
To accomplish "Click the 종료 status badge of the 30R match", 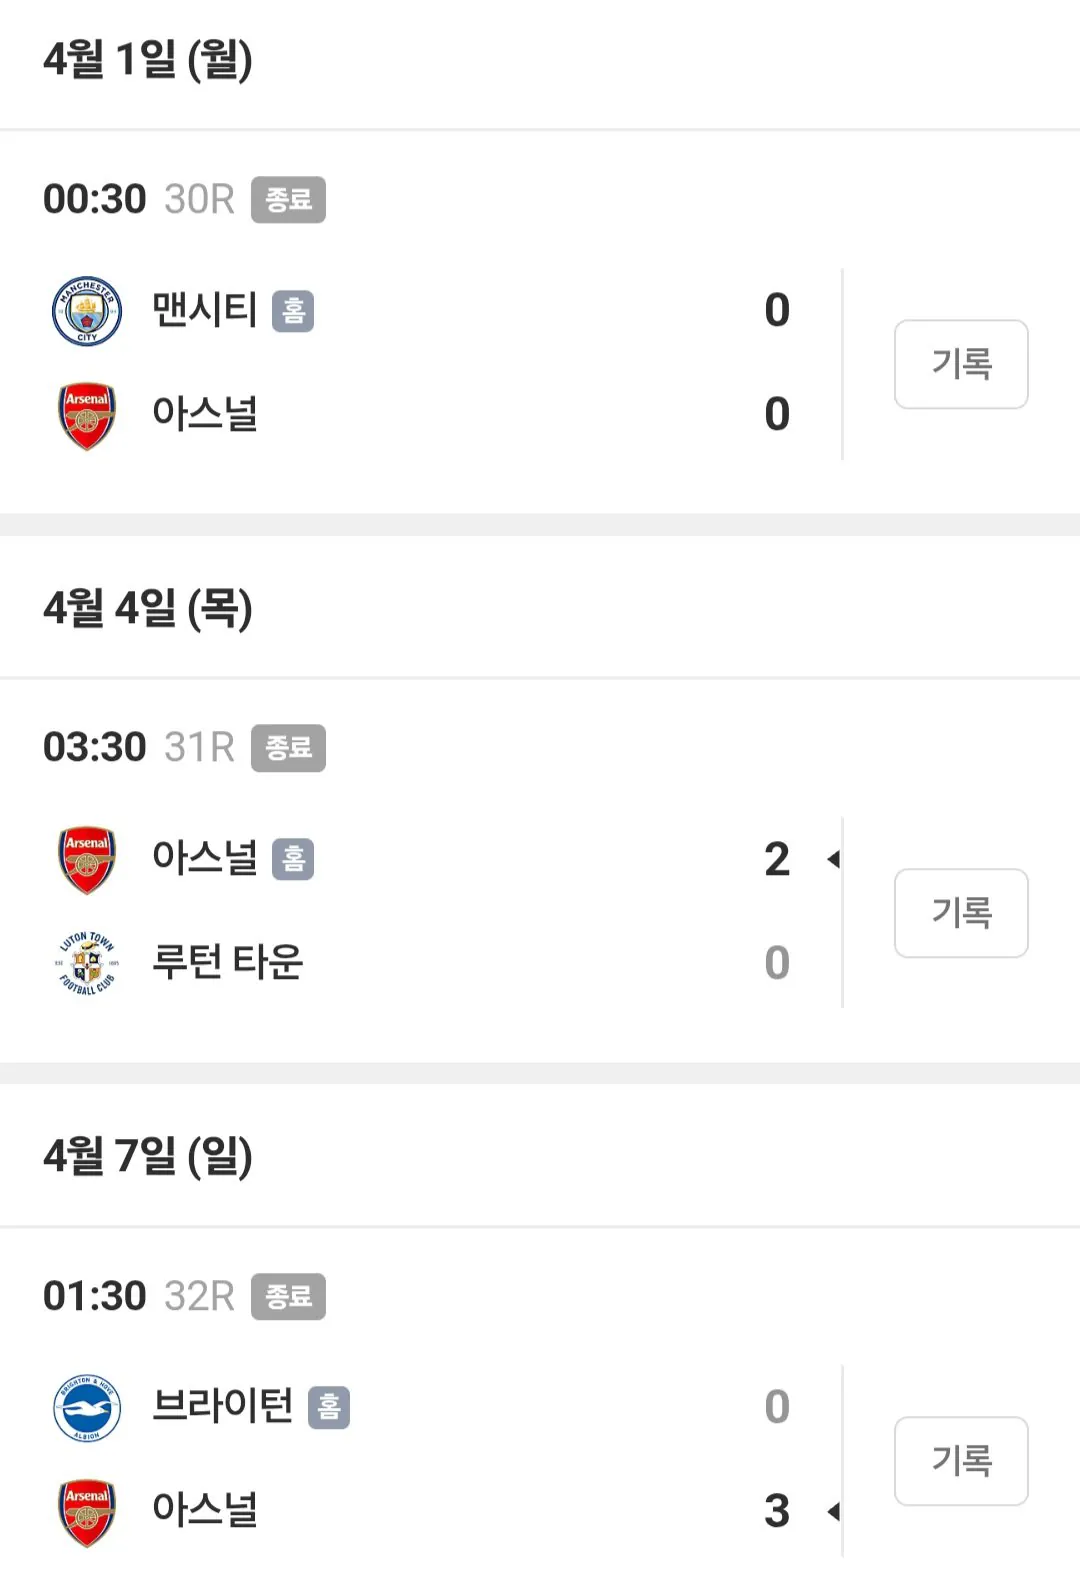I will pyautogui.click(x=288, y=200).
